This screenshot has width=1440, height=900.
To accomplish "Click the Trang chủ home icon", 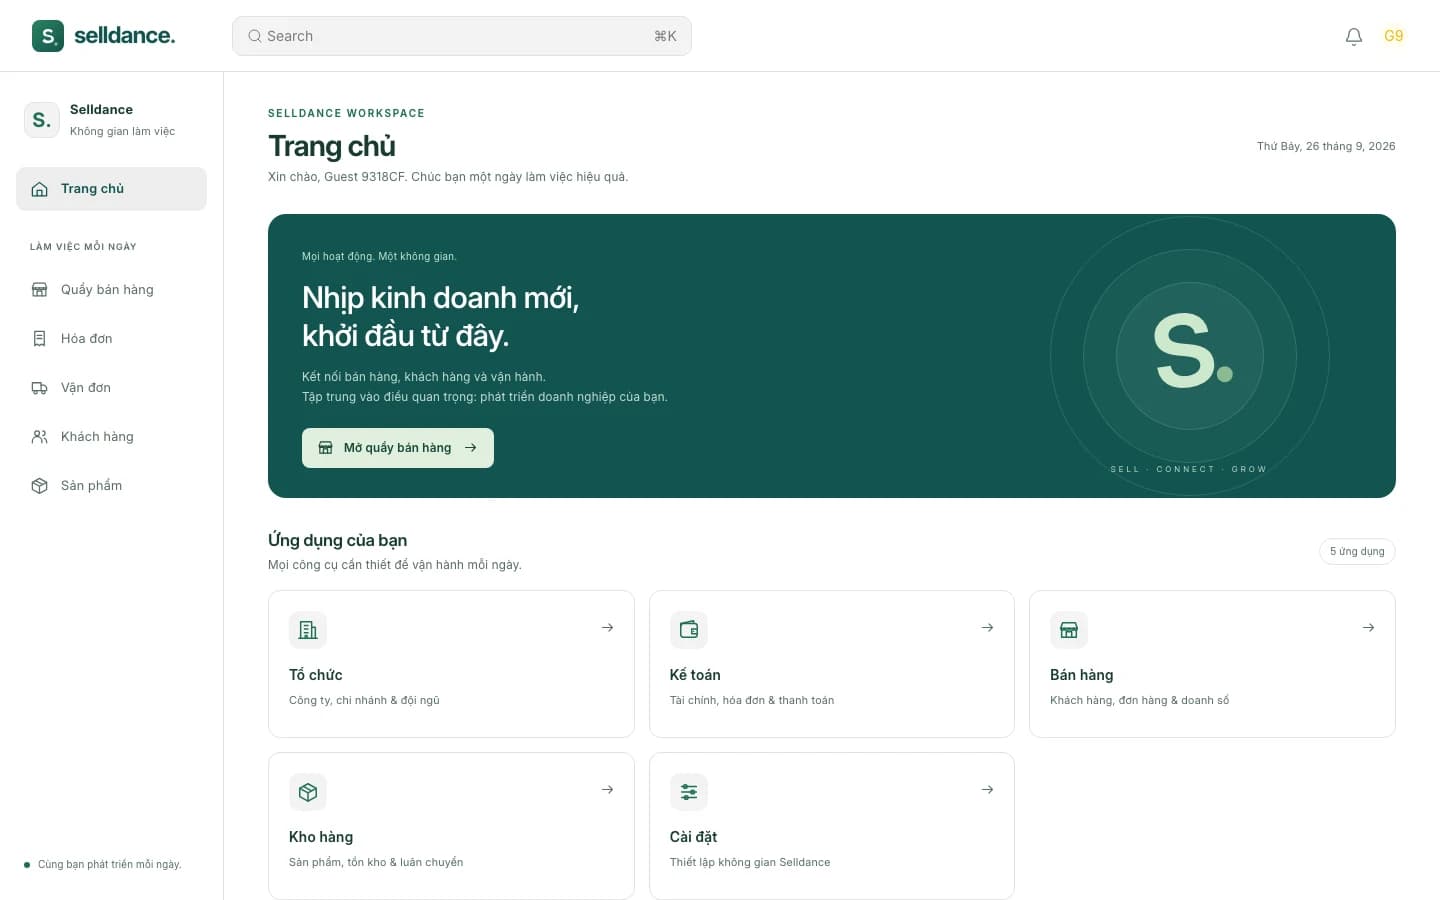I will point(40,189).
